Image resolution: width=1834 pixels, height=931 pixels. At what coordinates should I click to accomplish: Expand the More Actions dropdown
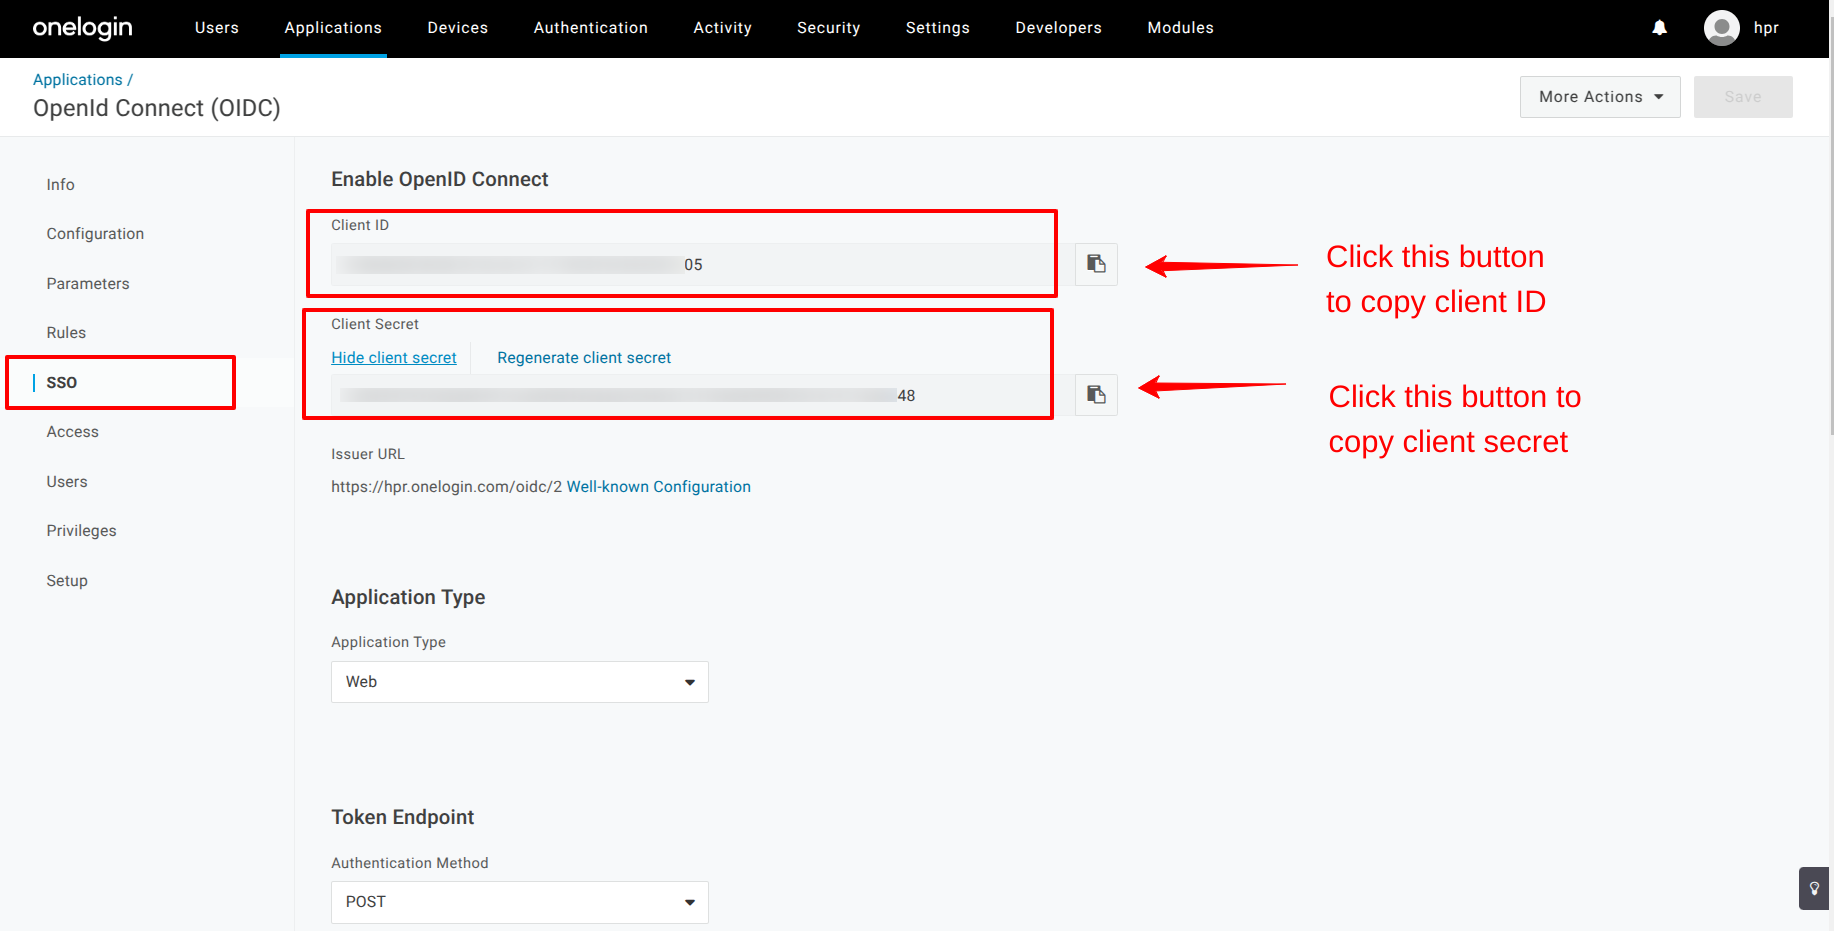[1600, 97]
